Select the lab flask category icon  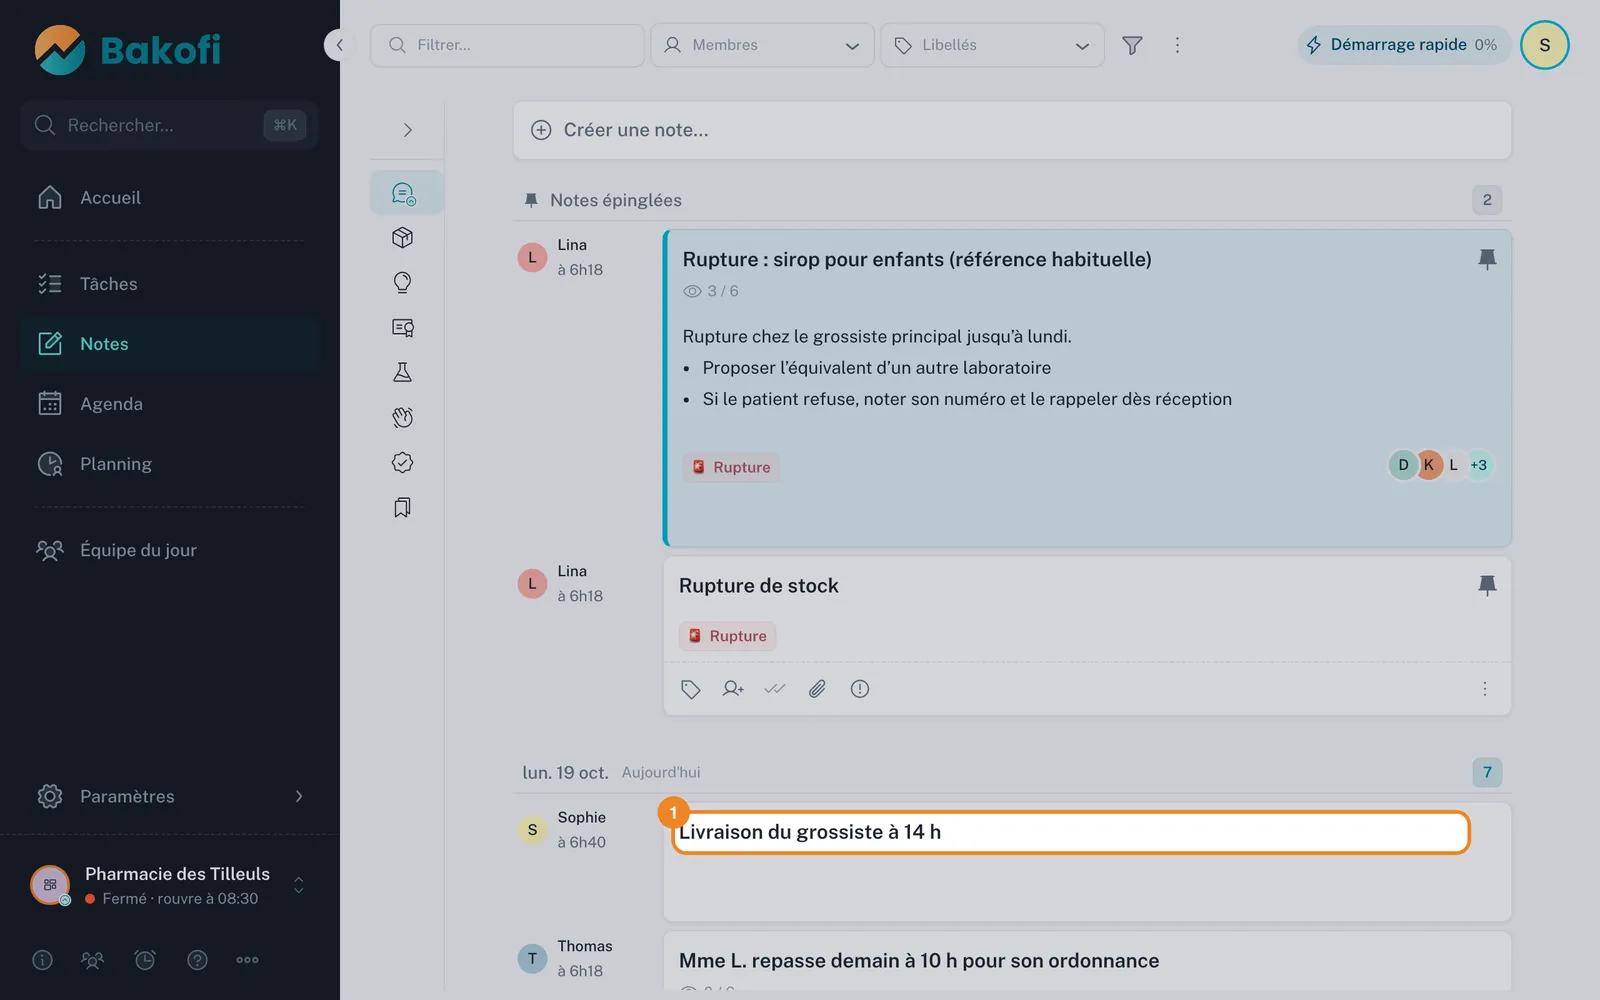(x=403, y=373)
